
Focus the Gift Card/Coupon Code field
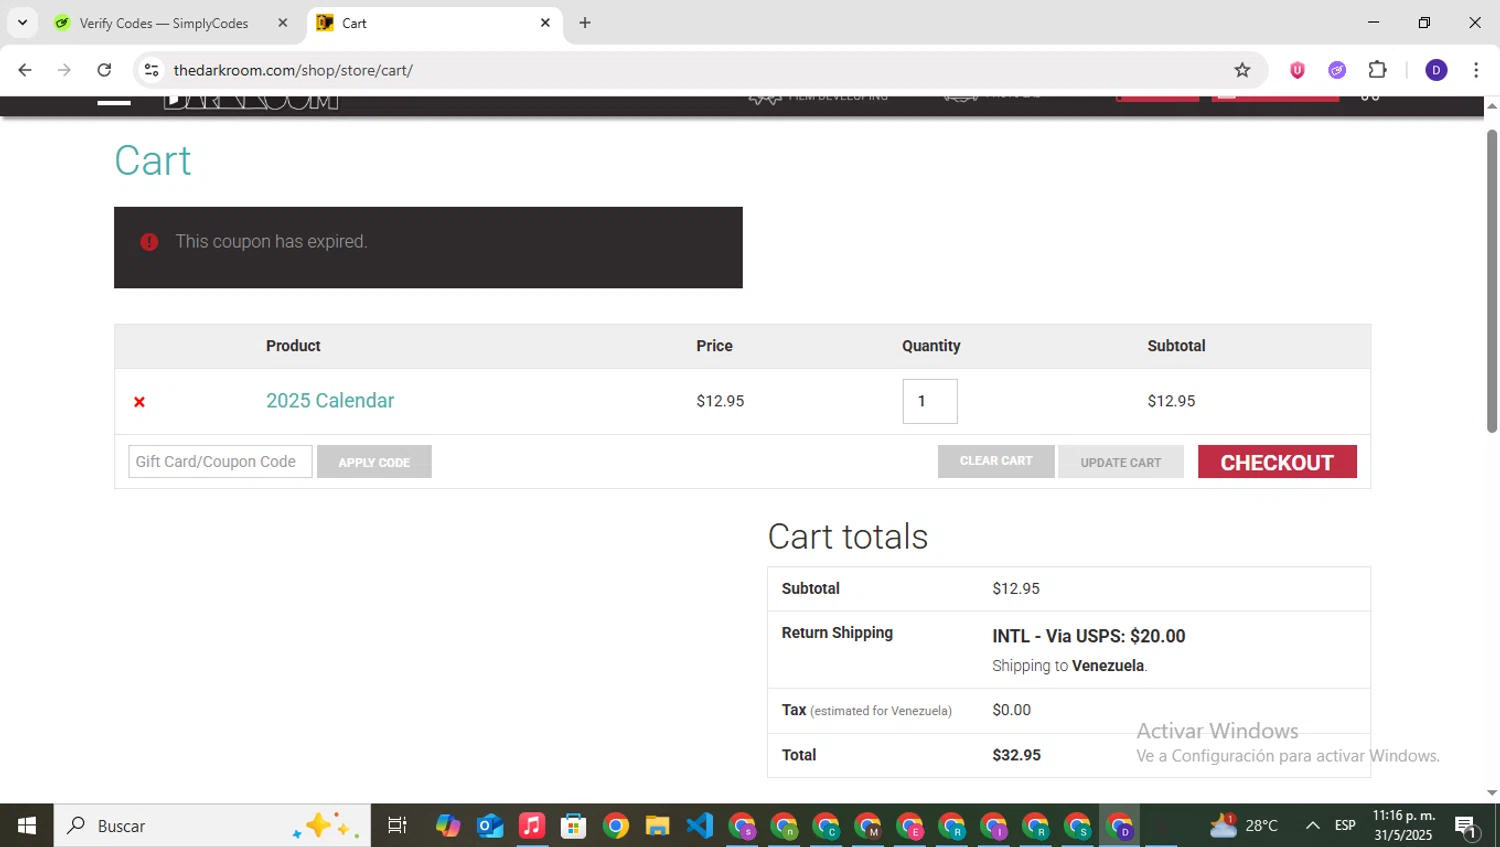tap(220, 461)
